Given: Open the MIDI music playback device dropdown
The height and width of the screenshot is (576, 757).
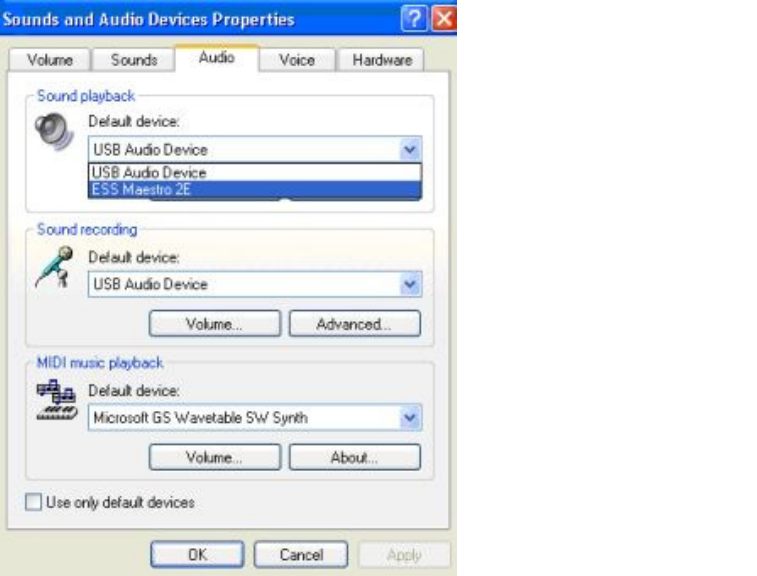Looking at the screenshot, I should (255, 417).
